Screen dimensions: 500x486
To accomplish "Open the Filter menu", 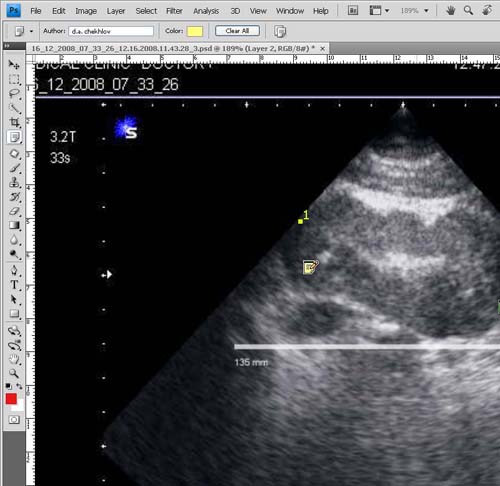I will coord(174,11).
